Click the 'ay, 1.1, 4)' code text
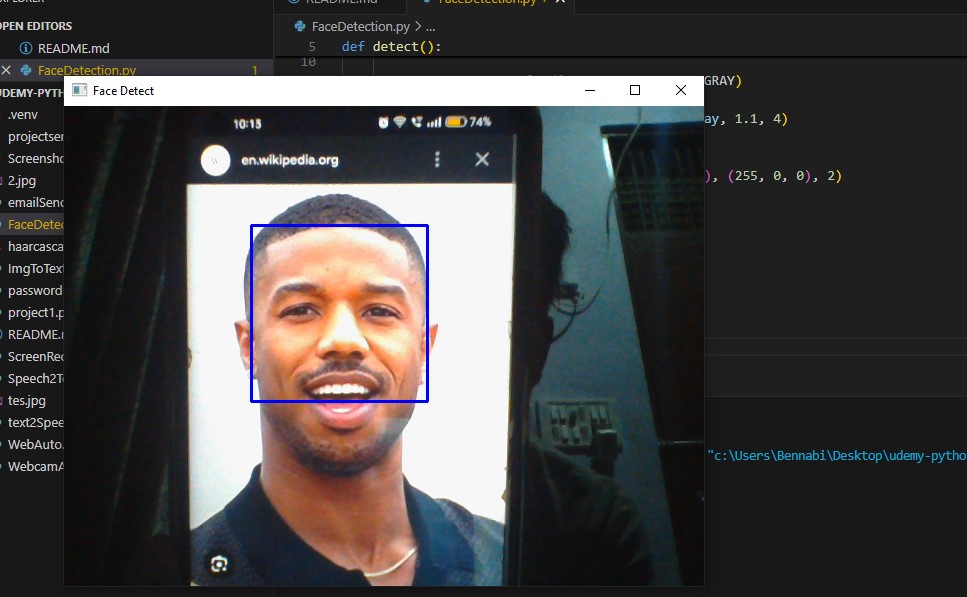Viewport: 967px width, 597px height. click(746, 119)
